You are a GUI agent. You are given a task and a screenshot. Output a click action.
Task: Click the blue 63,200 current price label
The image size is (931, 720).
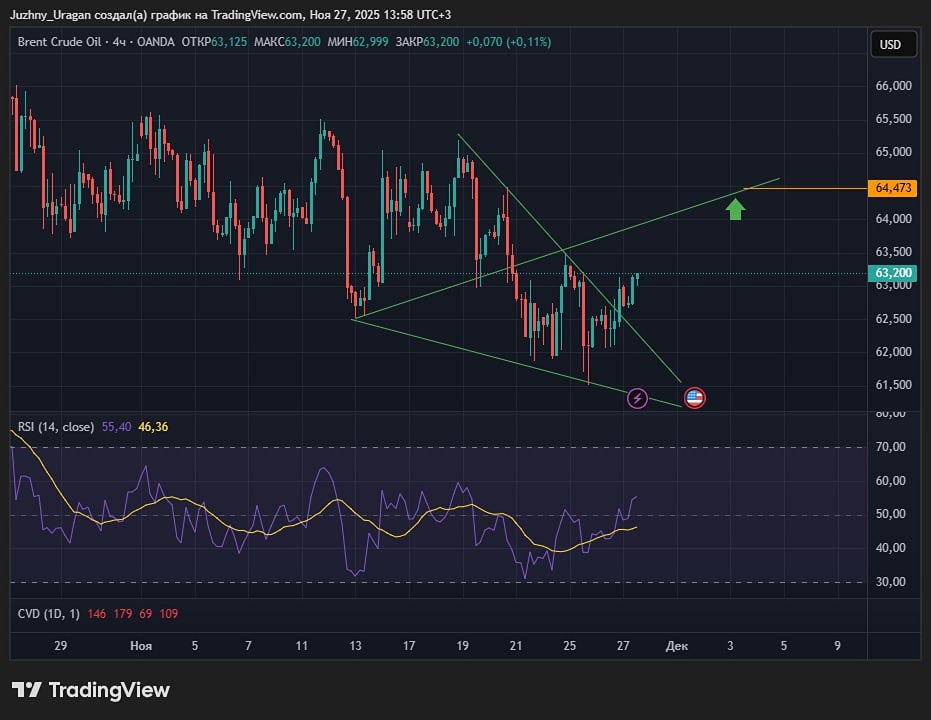[x=894, y=272]
